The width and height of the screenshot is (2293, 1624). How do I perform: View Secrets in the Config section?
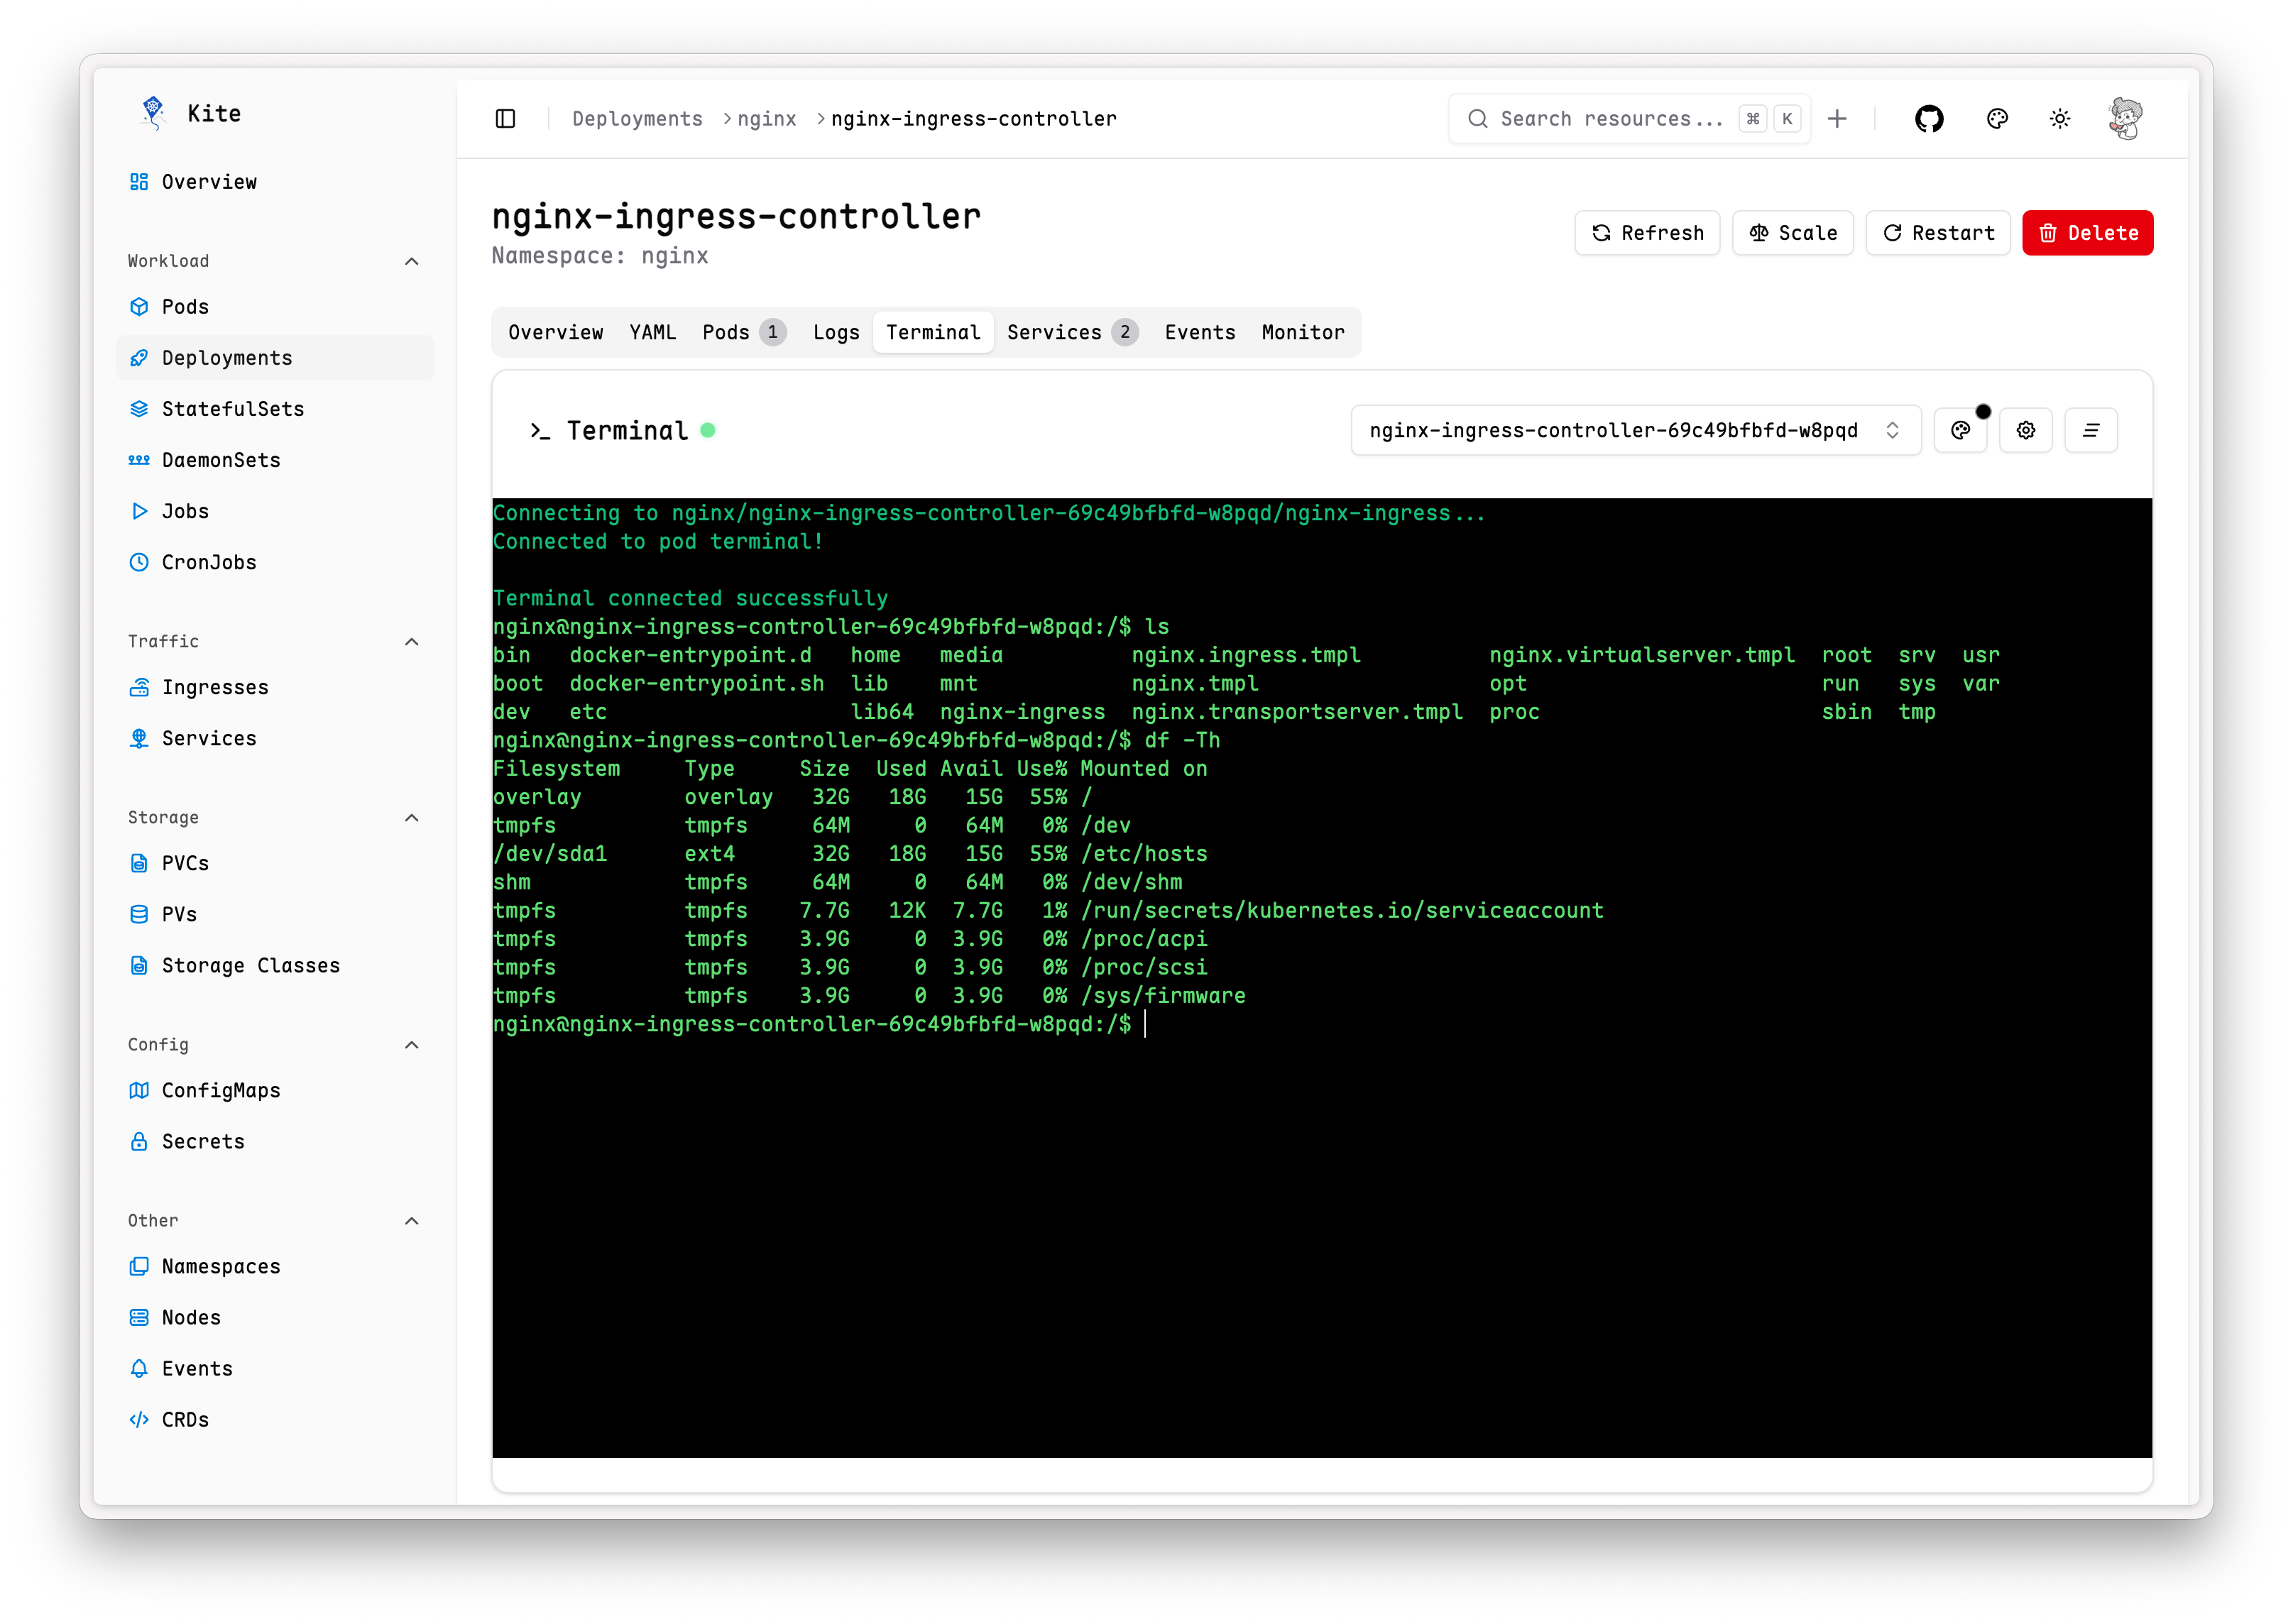(203, 1141)
